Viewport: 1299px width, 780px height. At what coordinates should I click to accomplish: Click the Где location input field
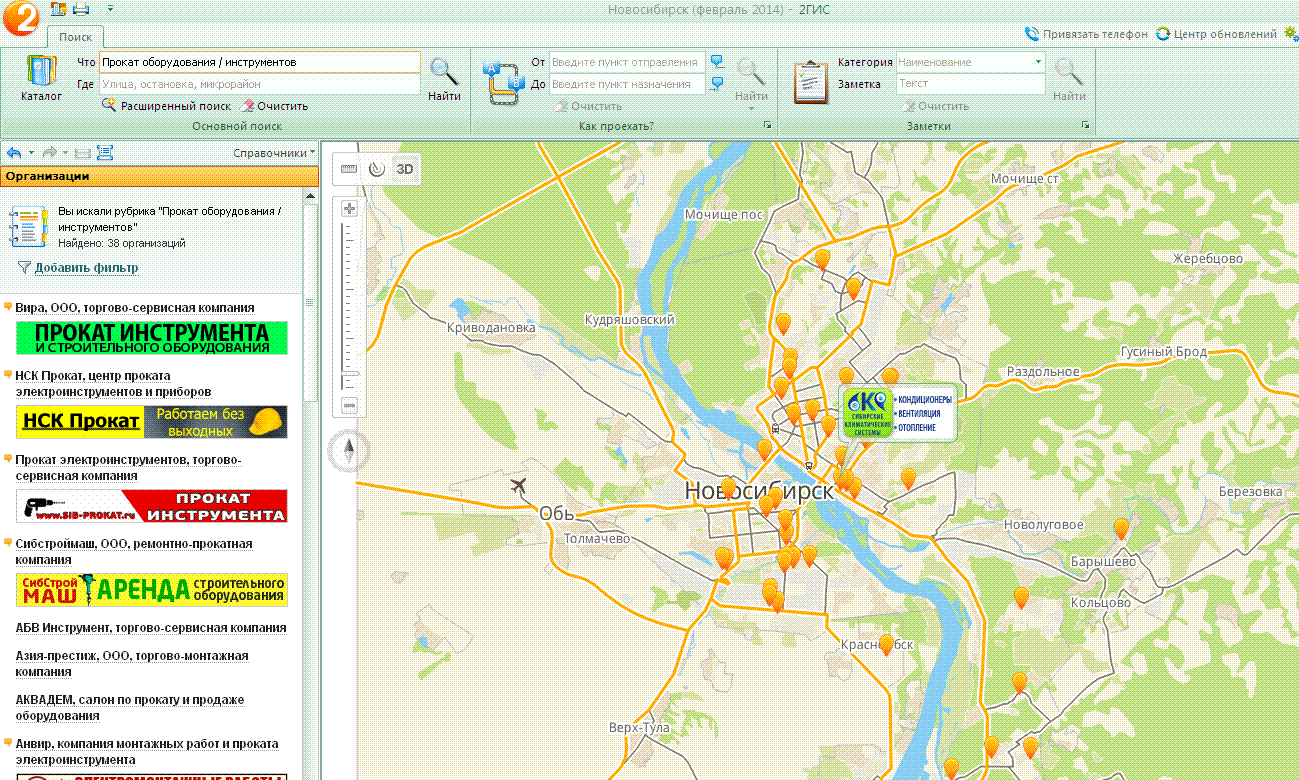(259, 85)
